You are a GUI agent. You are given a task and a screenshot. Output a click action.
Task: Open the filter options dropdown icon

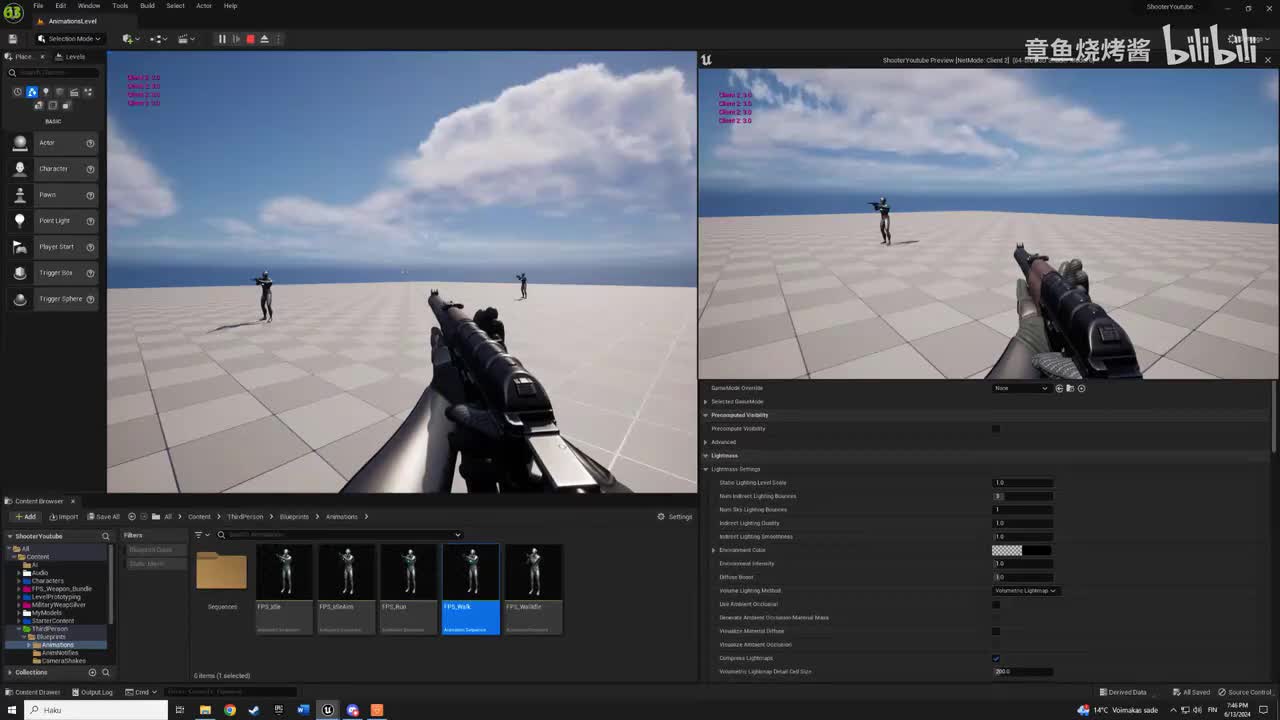pyautogui.click(x=200, y=535)
